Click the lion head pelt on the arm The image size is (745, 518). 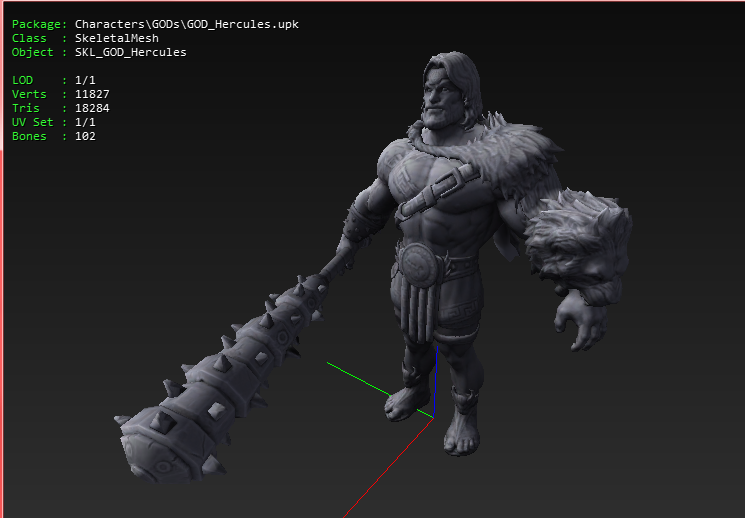tap(577, 245)
